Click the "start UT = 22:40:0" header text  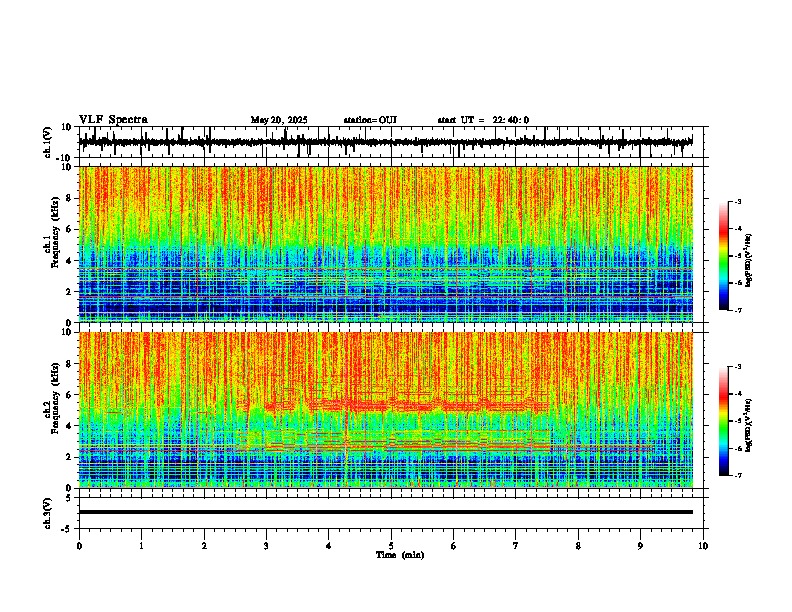pos(483,120)
